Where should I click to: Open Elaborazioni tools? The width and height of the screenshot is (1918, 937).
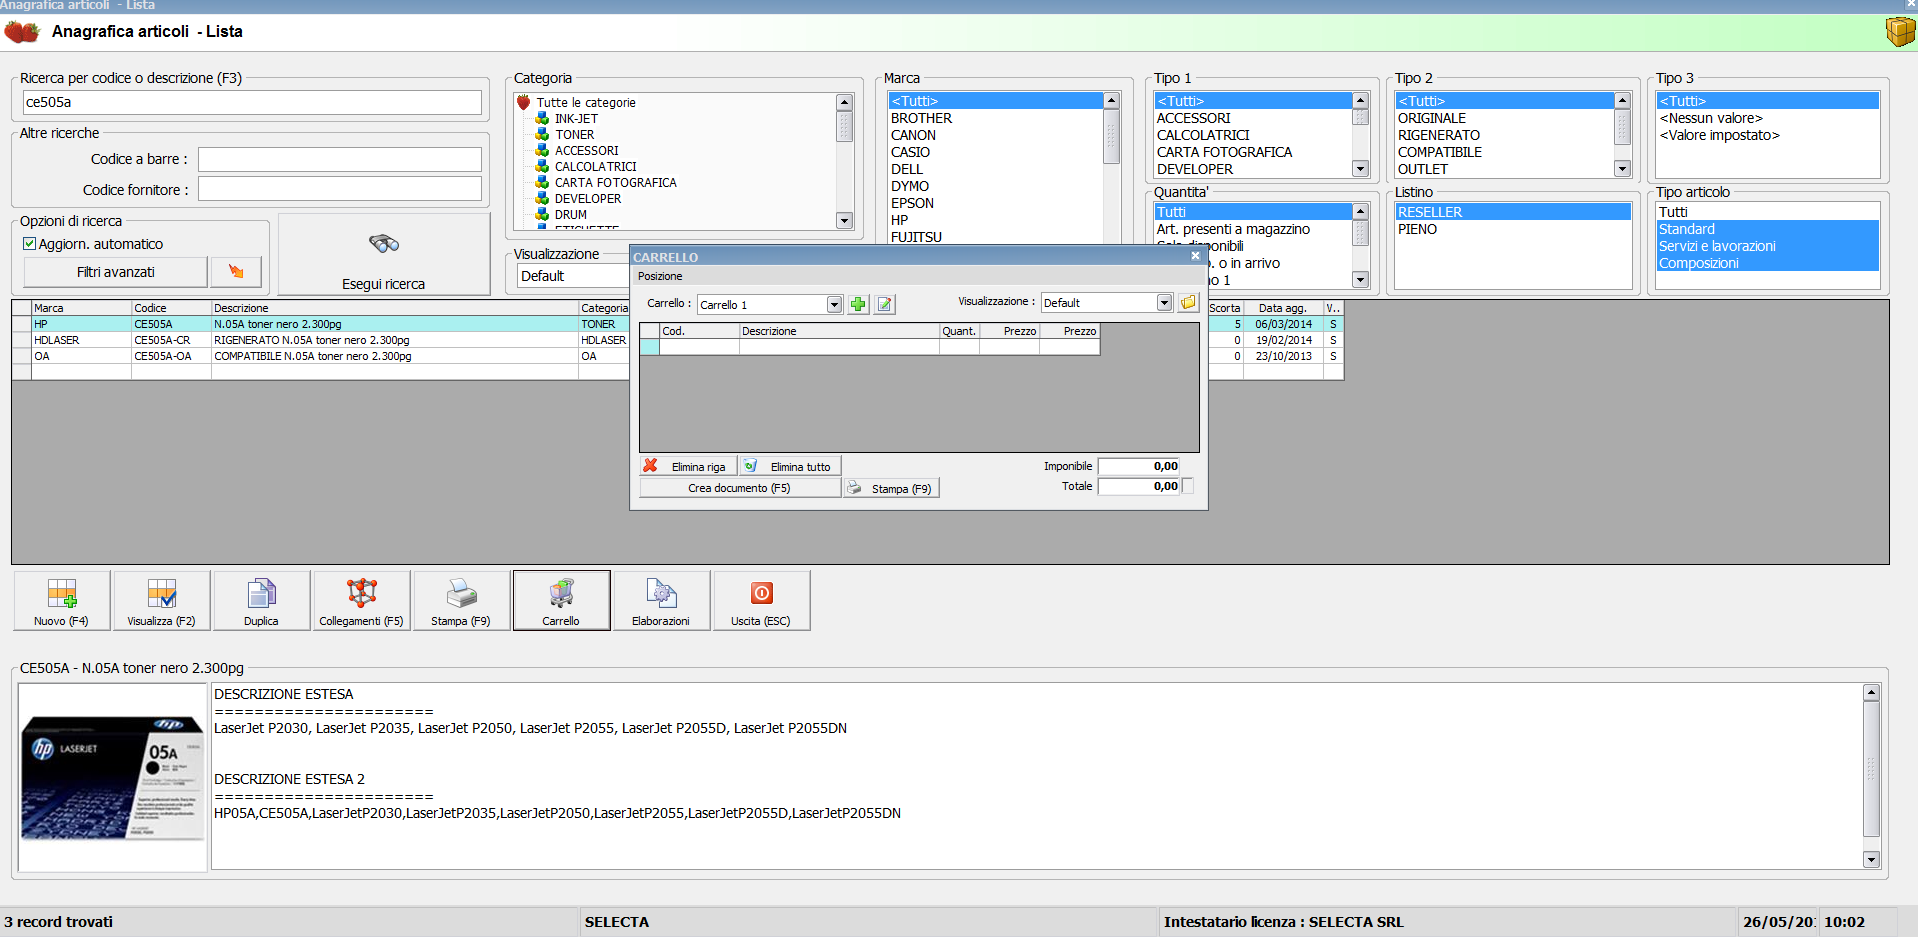click(x=661, y=600)
